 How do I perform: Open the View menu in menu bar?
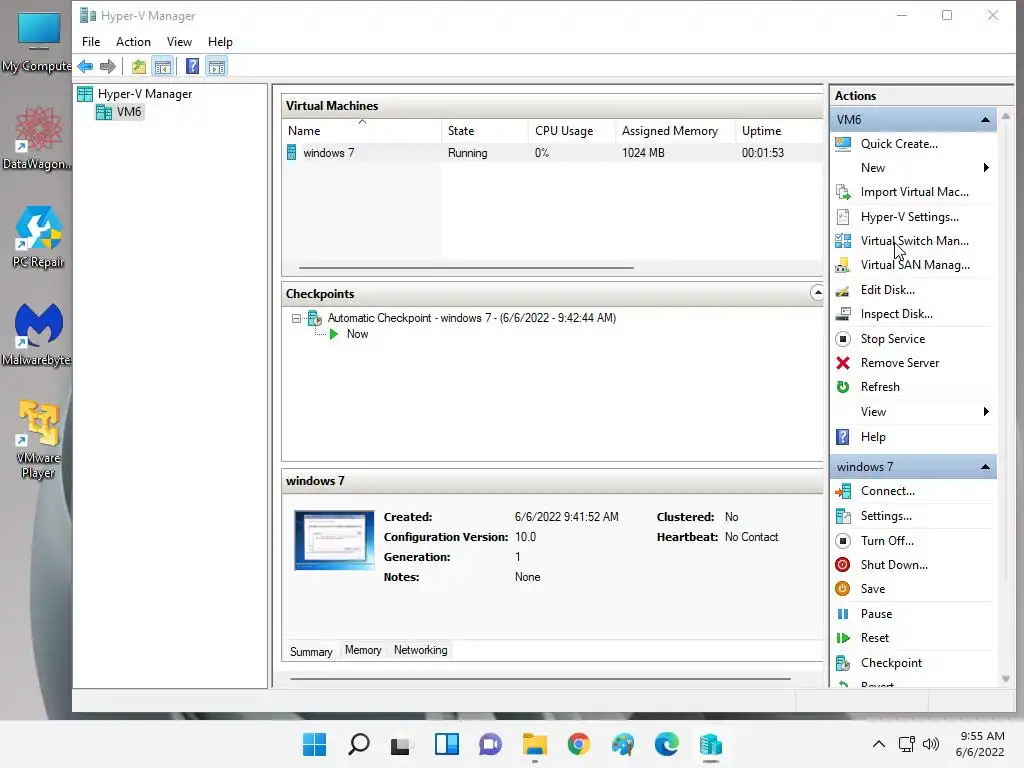click(x=179, y=42)
